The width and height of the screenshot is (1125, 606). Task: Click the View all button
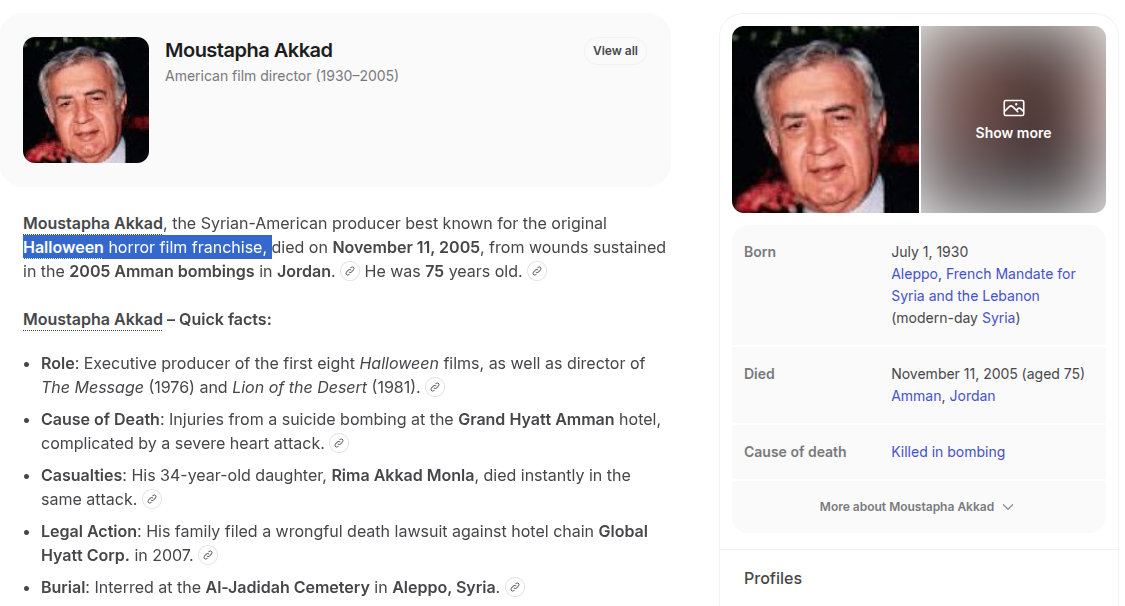(615, 51)
